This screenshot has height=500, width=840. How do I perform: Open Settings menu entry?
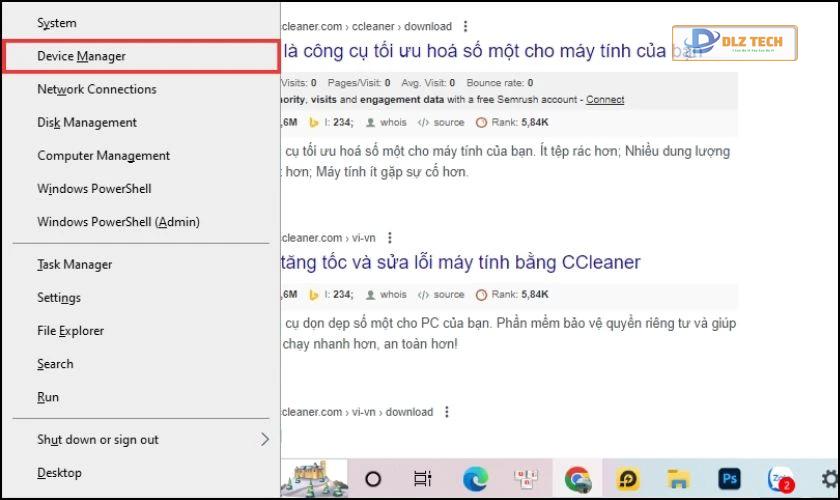coord(141,298)
